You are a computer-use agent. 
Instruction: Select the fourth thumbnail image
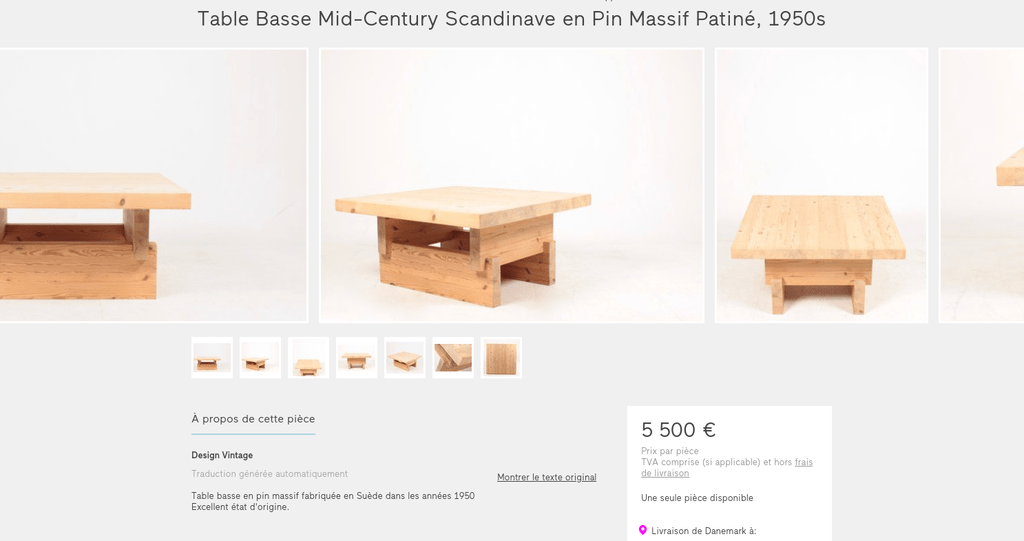pos(357,357)
